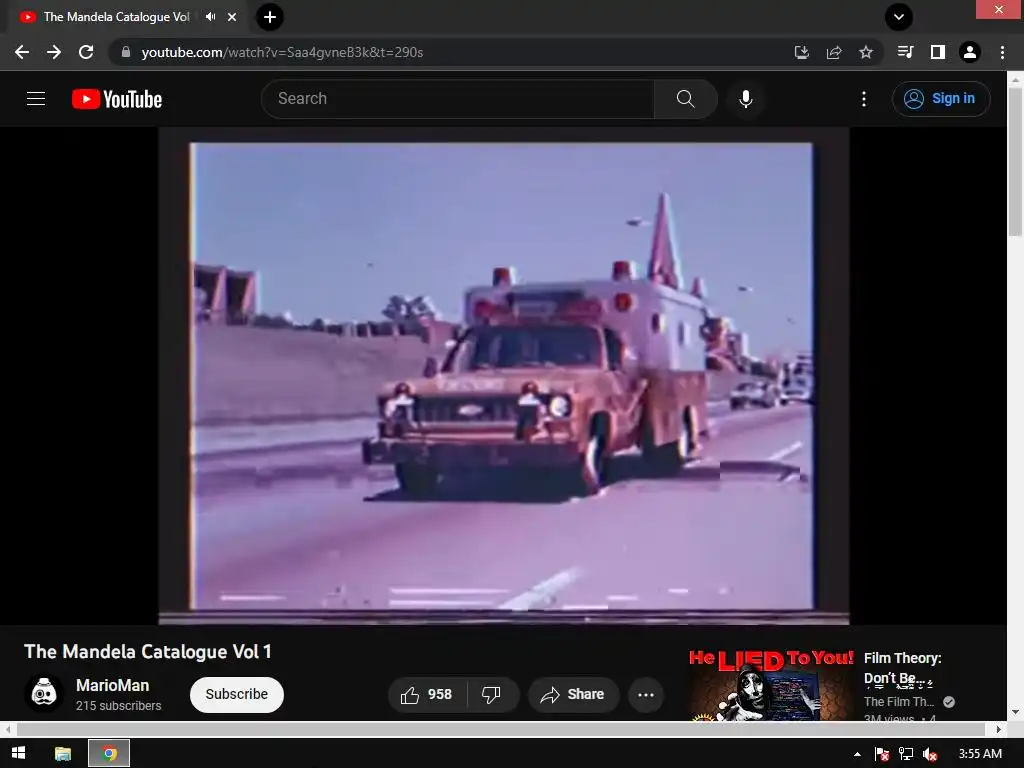1024x768 pixels.
Task: Click the 3:55 AM taskbar clock
Action: (980, 754)
